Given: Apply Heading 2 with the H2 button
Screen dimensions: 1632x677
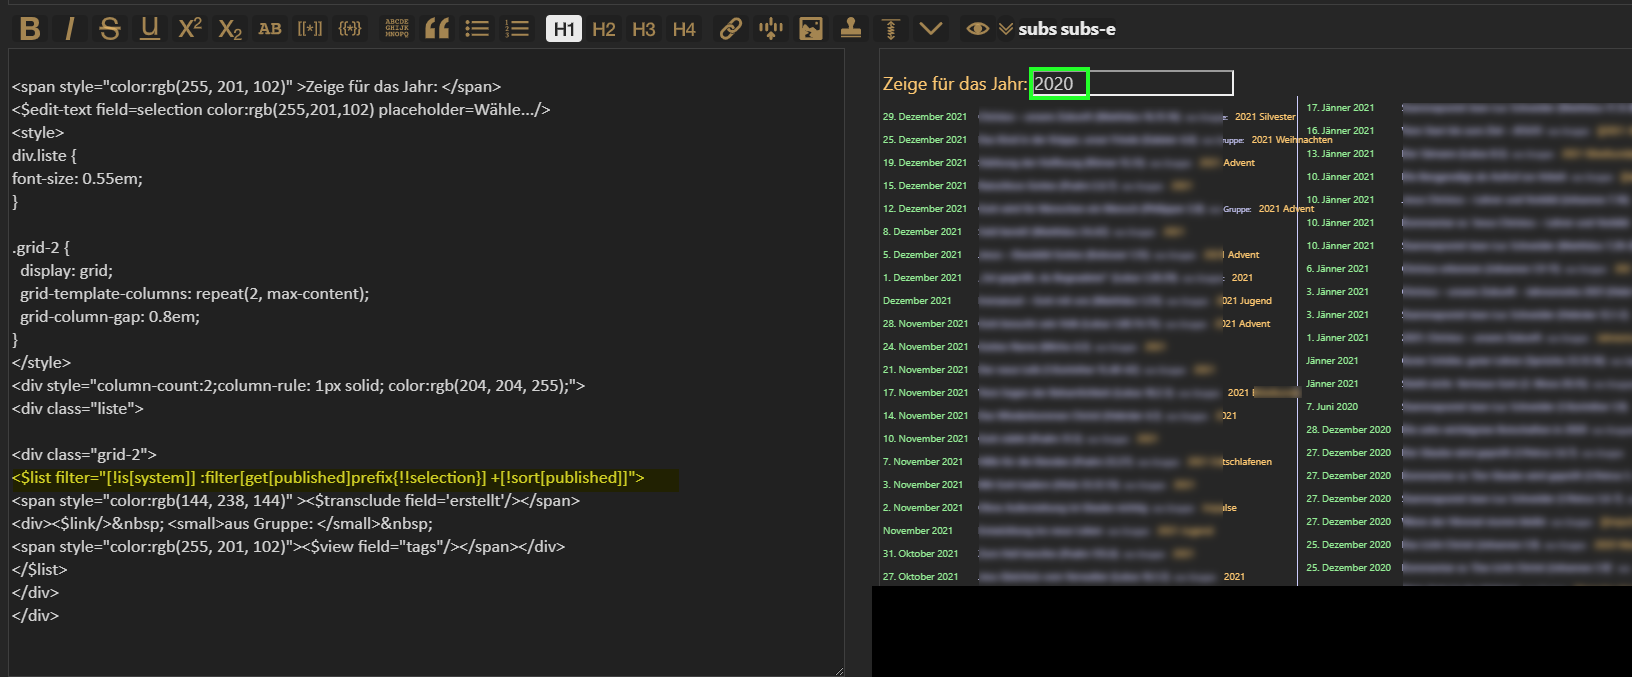Looking at the screenshot, I should [604, 29].
